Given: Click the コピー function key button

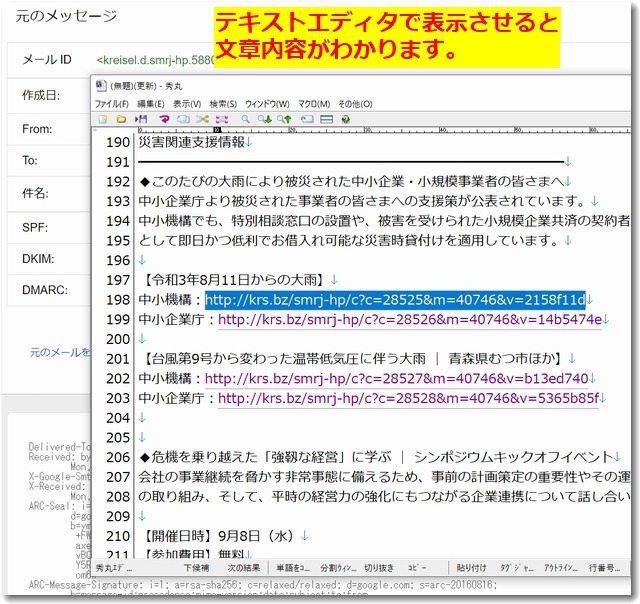Looking at the screenshot, I should point(417,568).
